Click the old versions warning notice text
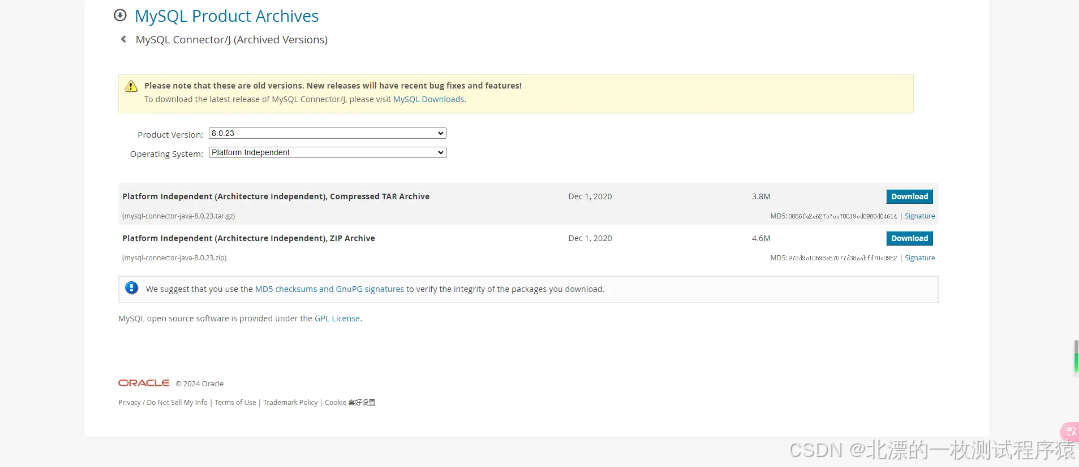The width and height of the screenshot is (1079, 467). (332, 86)
